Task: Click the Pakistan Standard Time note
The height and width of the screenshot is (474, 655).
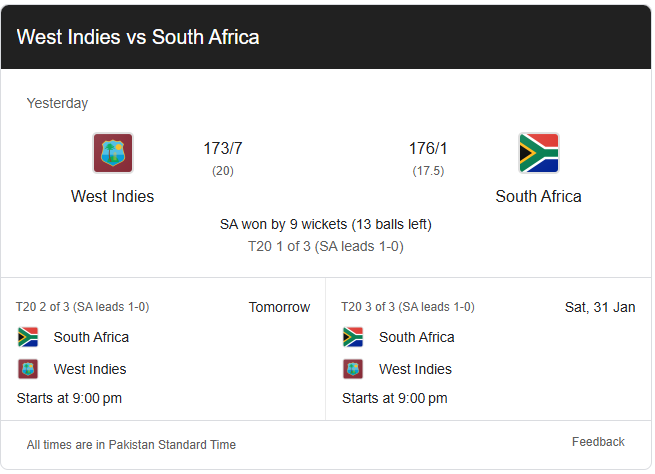Action: [132, 444]
